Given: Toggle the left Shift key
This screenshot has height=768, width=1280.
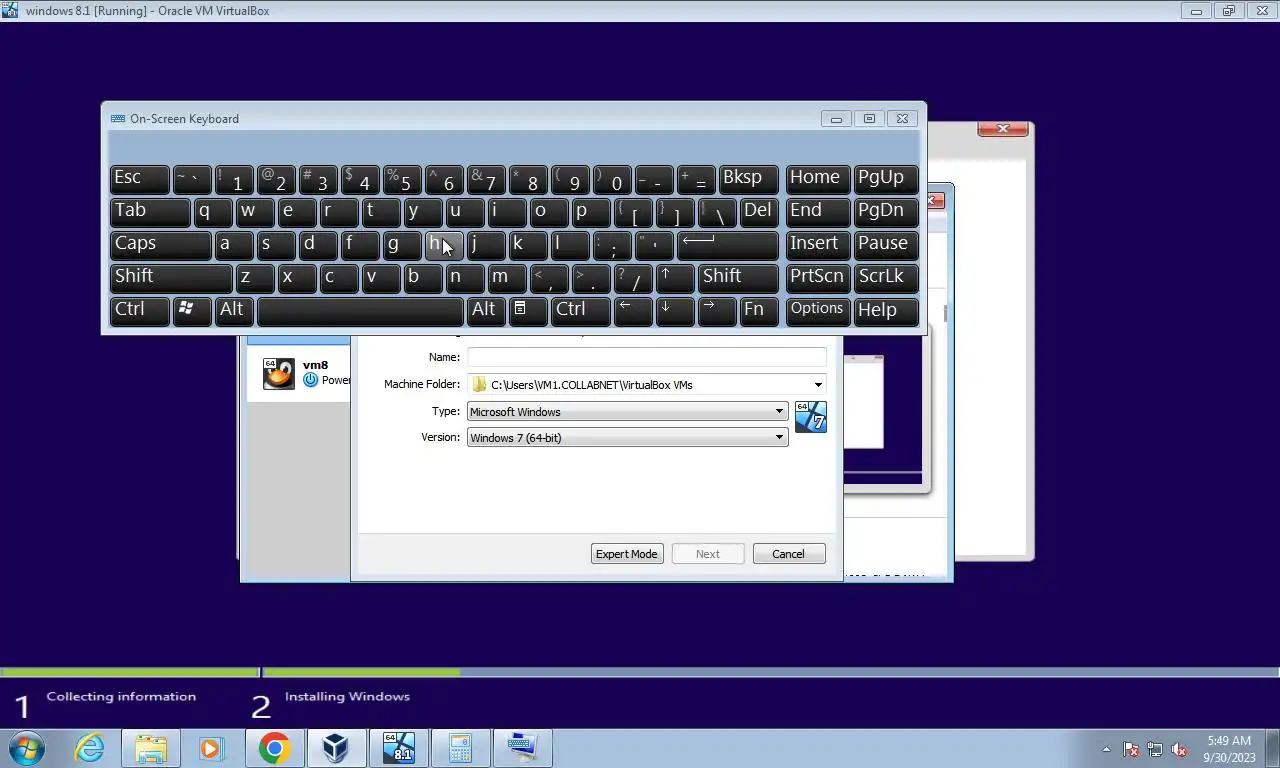Looking at the screenshot, I should (x=171, y=278).
